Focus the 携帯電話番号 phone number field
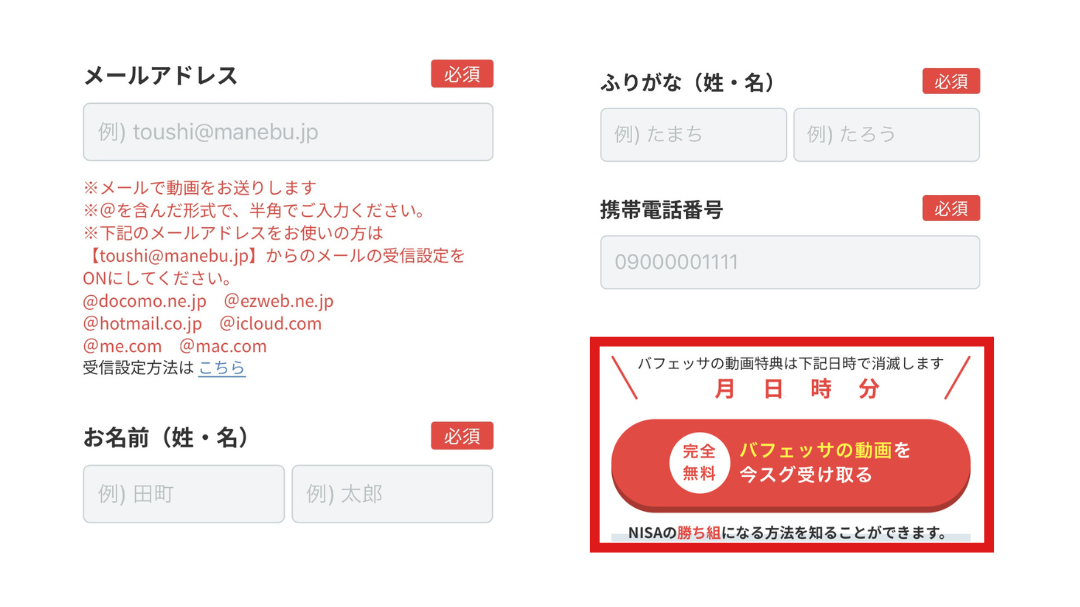The height and width of the screenshot is (607, 1080). click(790, 262)
